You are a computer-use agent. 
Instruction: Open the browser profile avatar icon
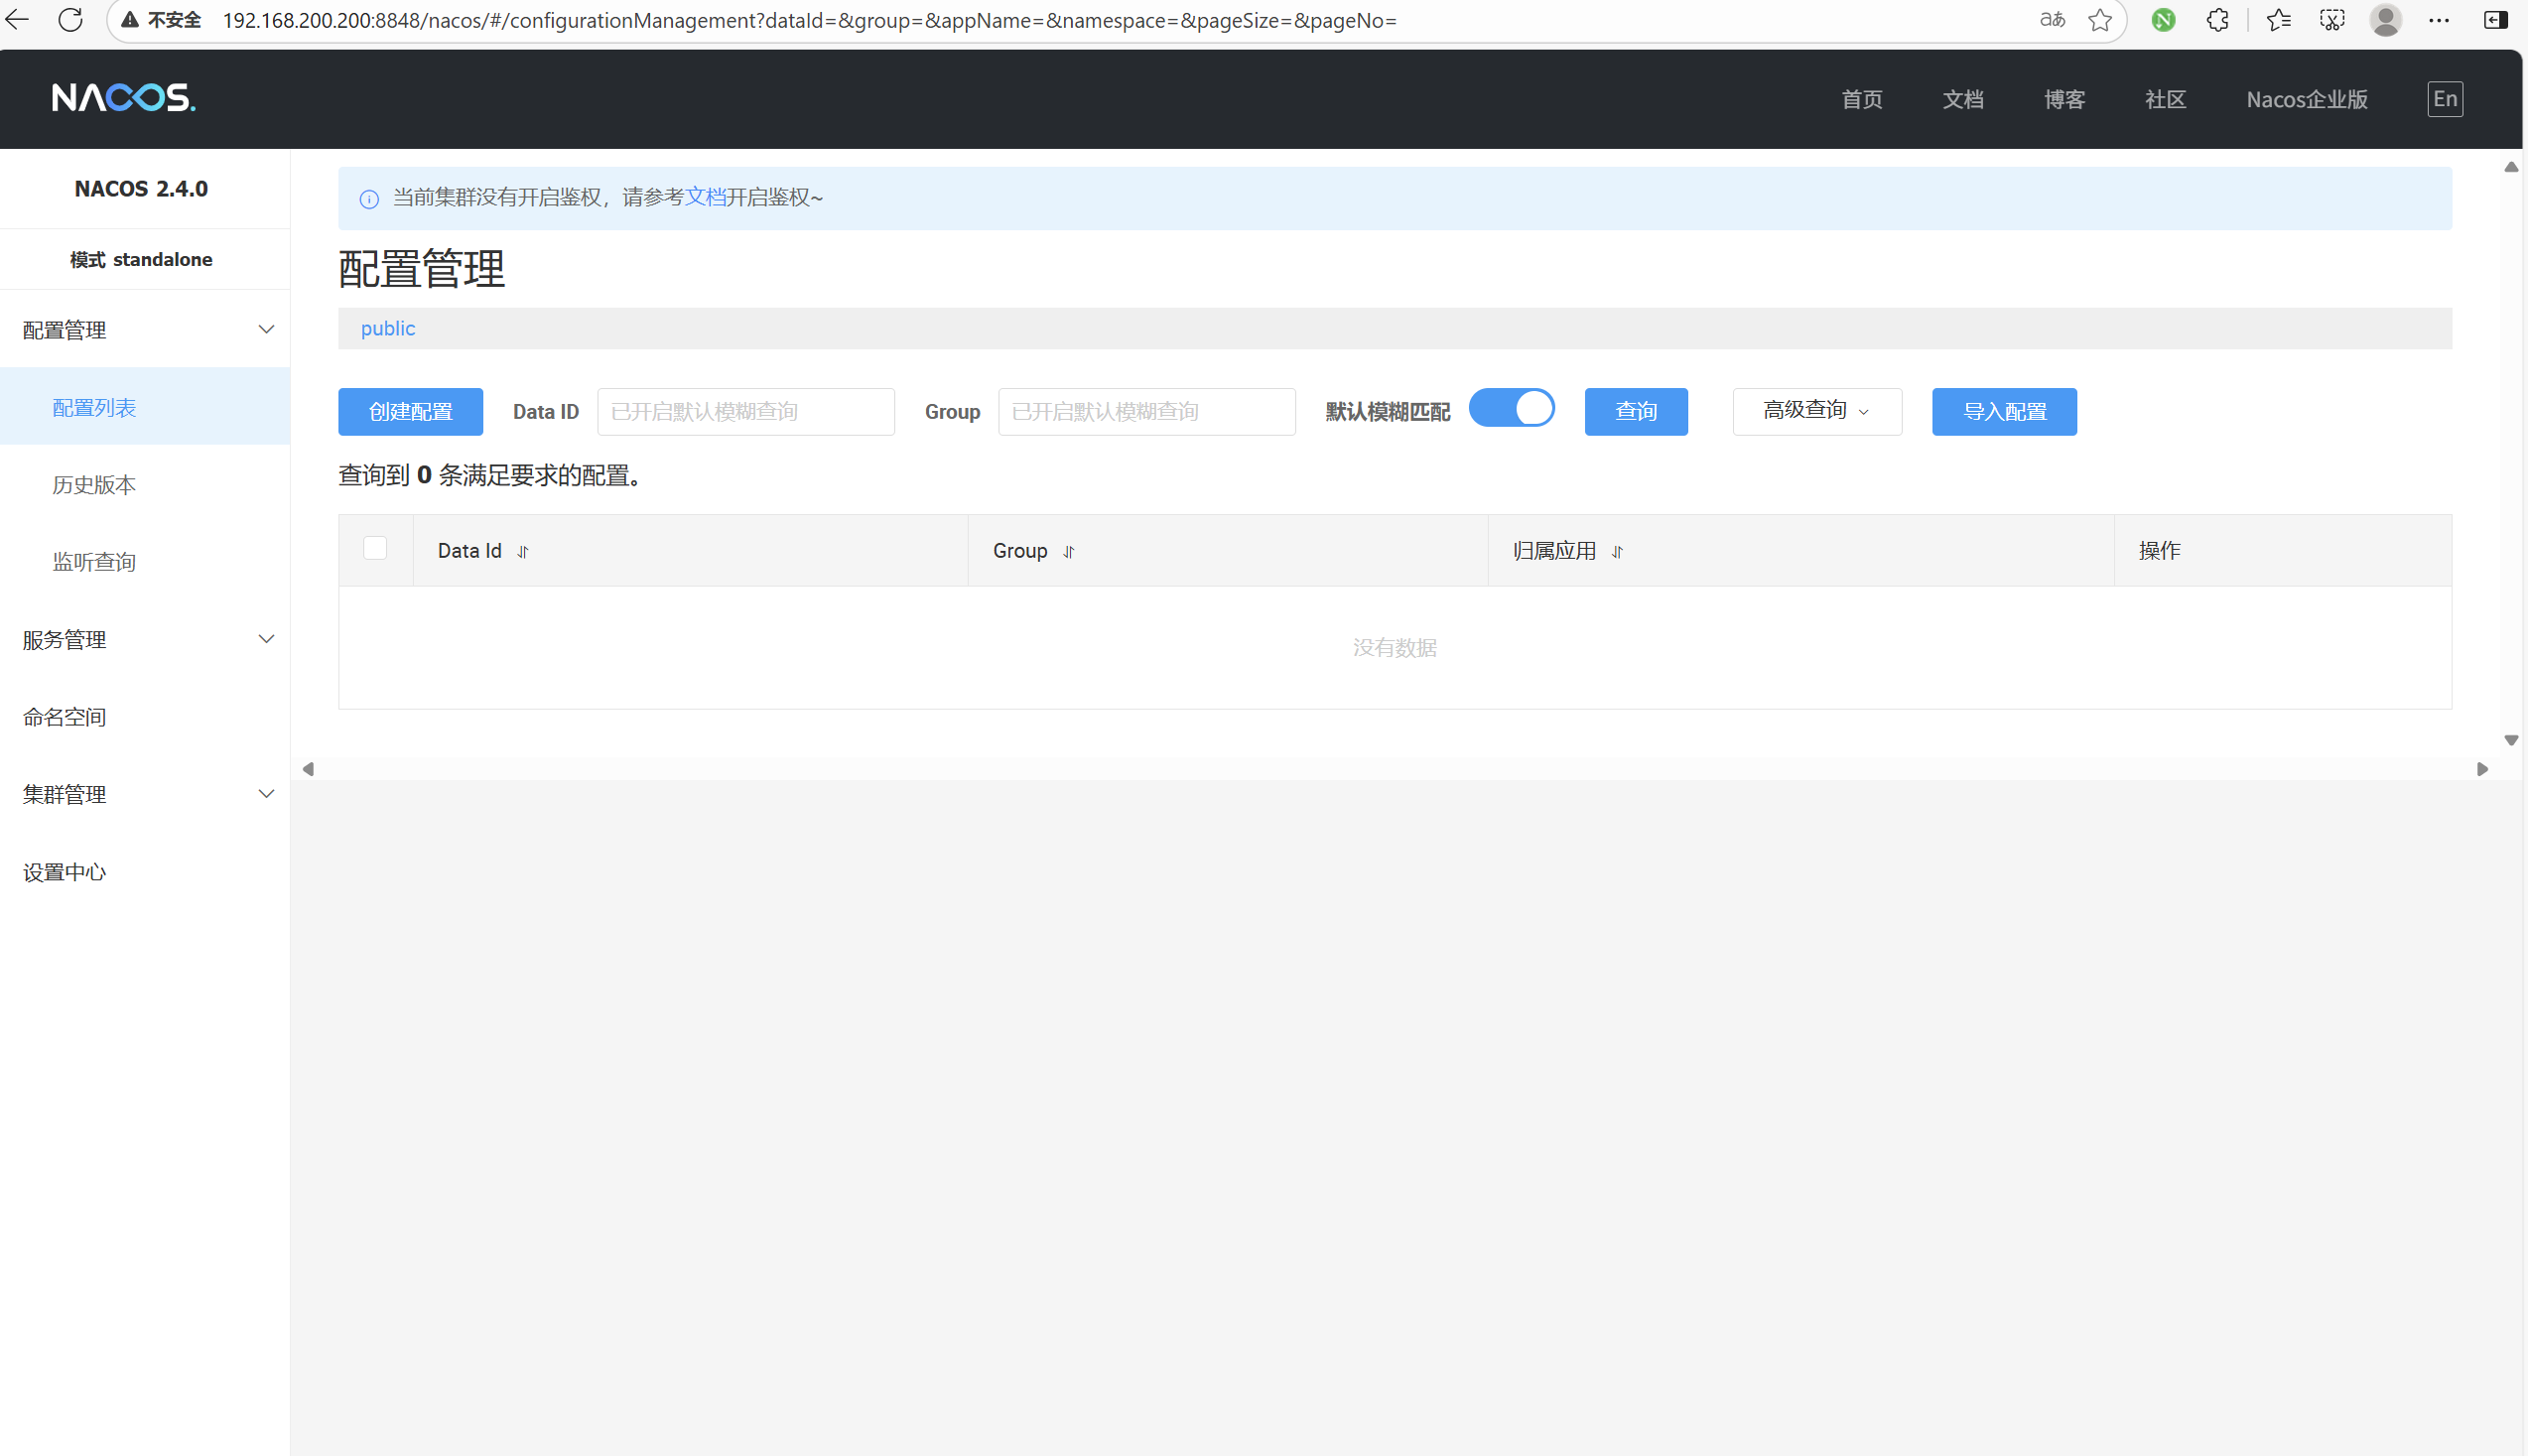tap(2385, 20)
